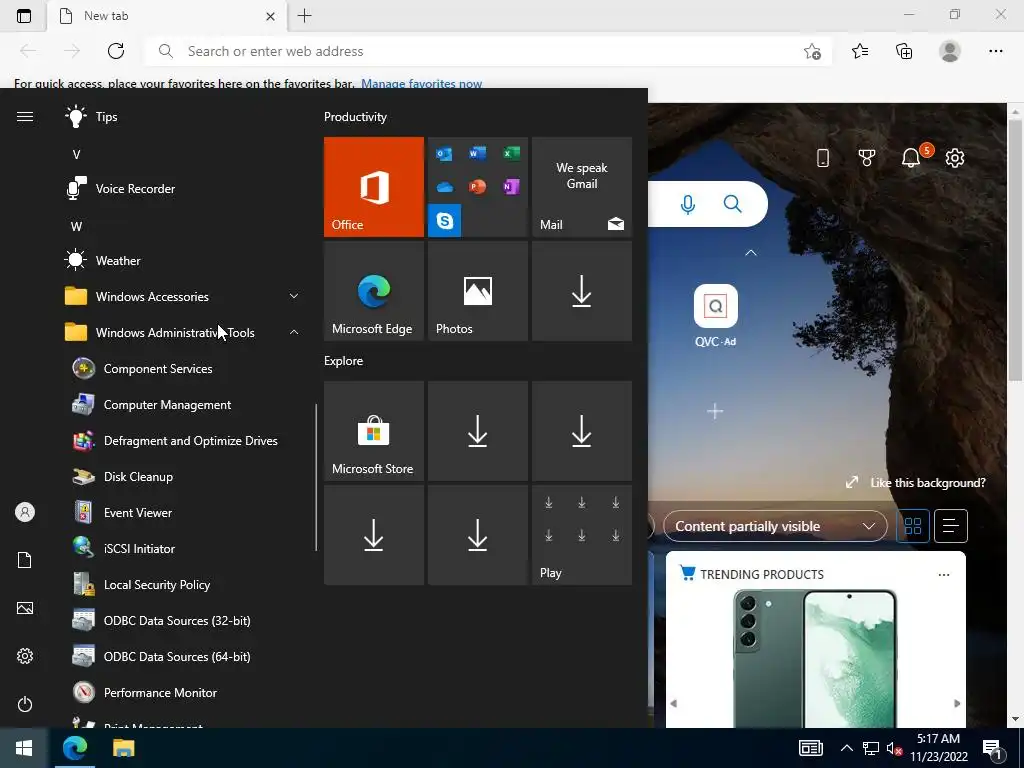Open the Play tile folder
Image resolution: width=1024 pixels, height=768 pixels.
(582, 535)
